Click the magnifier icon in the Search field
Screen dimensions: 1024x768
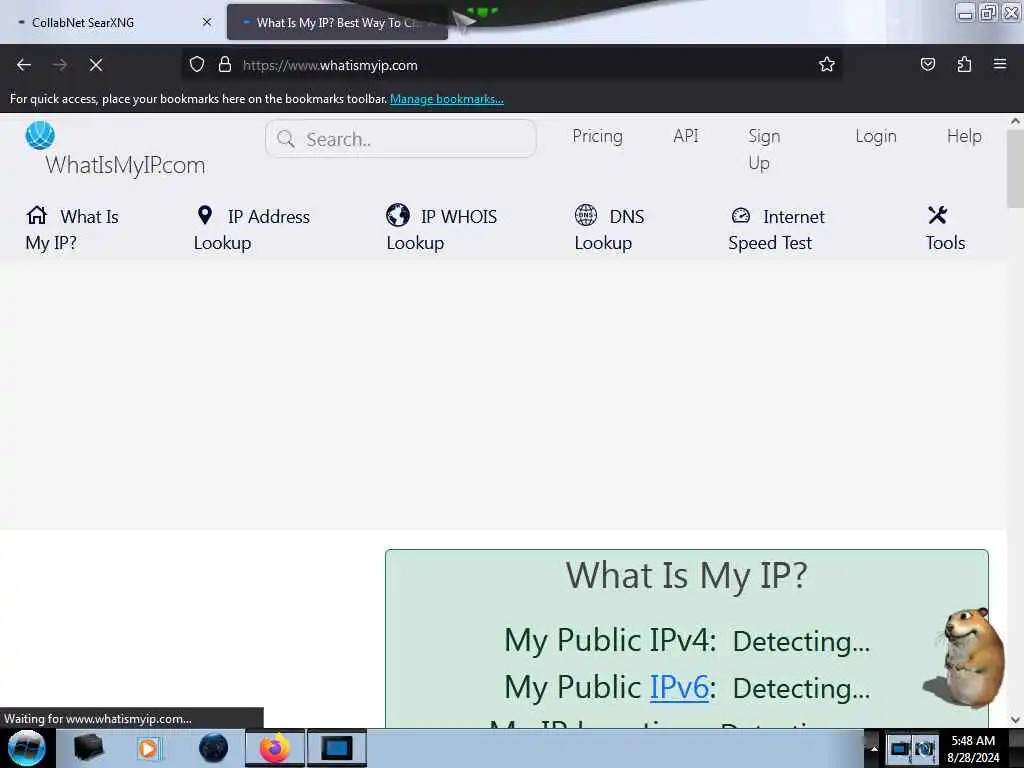pos(285,138)
